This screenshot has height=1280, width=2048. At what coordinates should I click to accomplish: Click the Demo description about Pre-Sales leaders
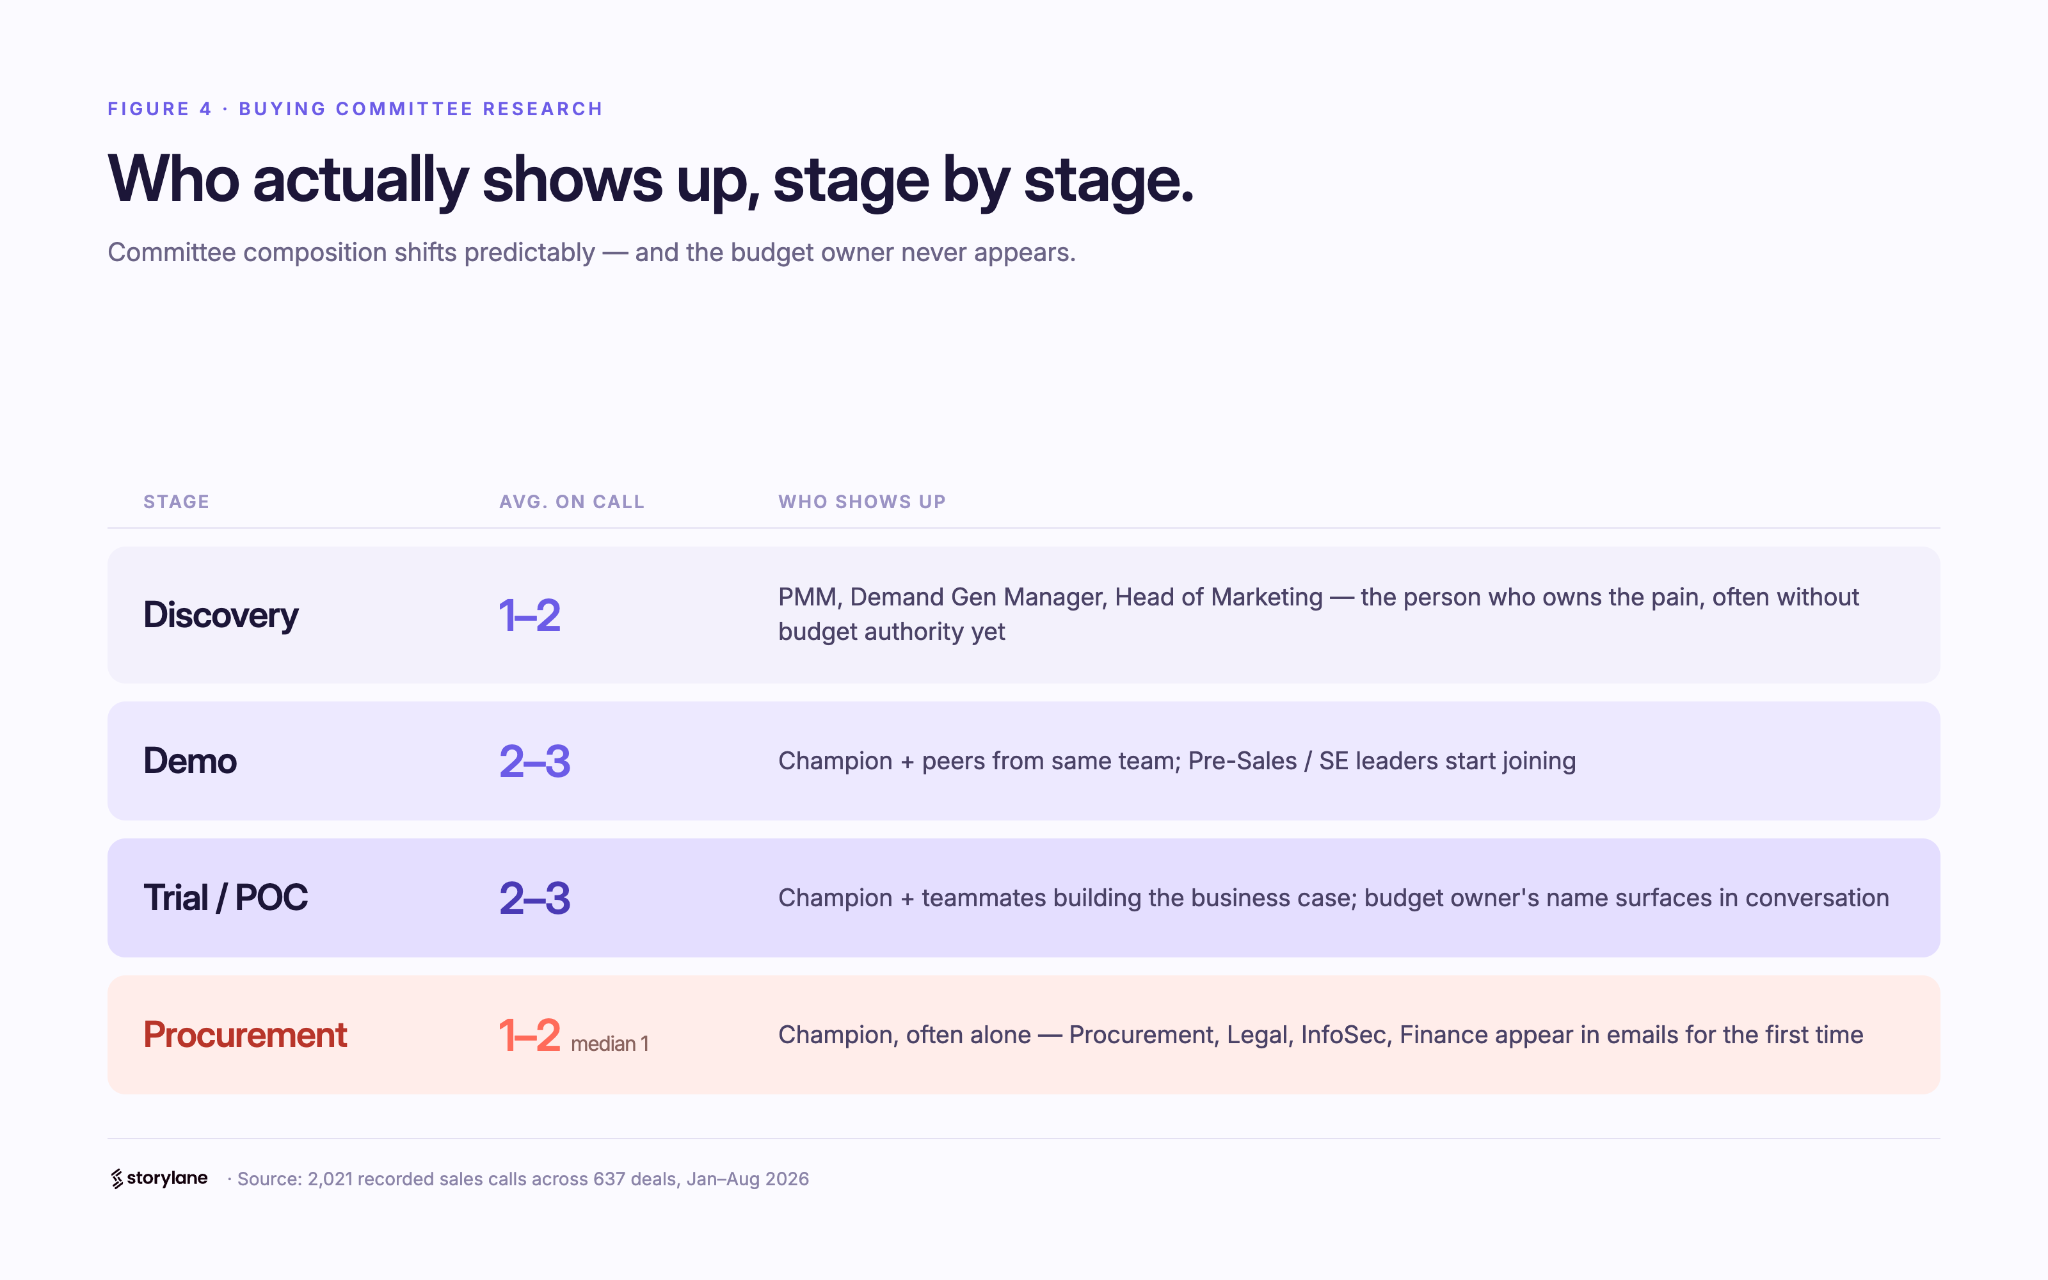click(1177, 761)
